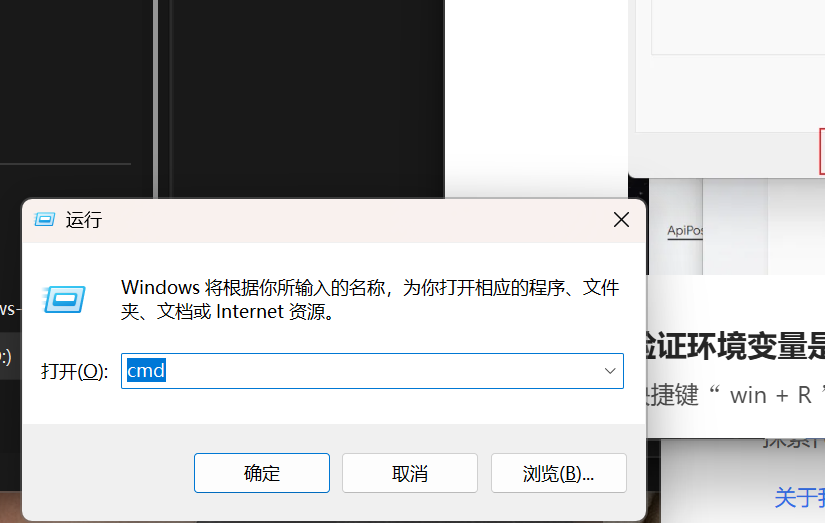Click the red outlined box at right edge
The height and width of the screenshot is (523, 825).
[x=822, y=152]
